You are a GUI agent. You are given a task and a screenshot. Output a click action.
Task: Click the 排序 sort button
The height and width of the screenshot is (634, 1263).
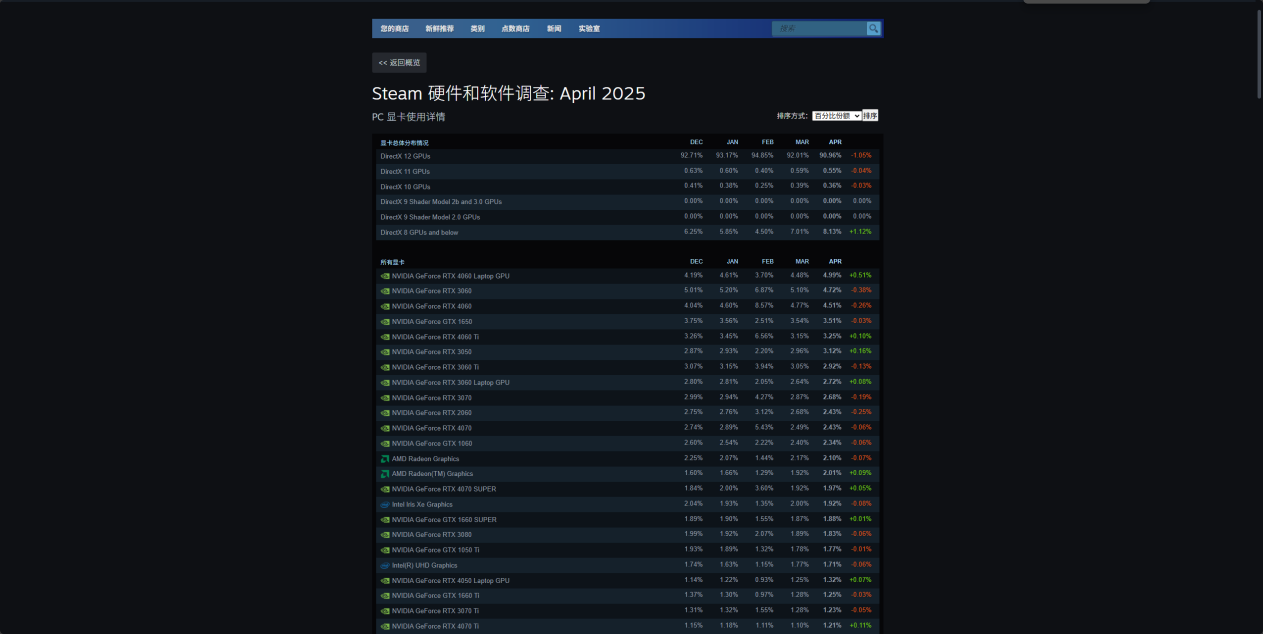(x=870, y=116)
